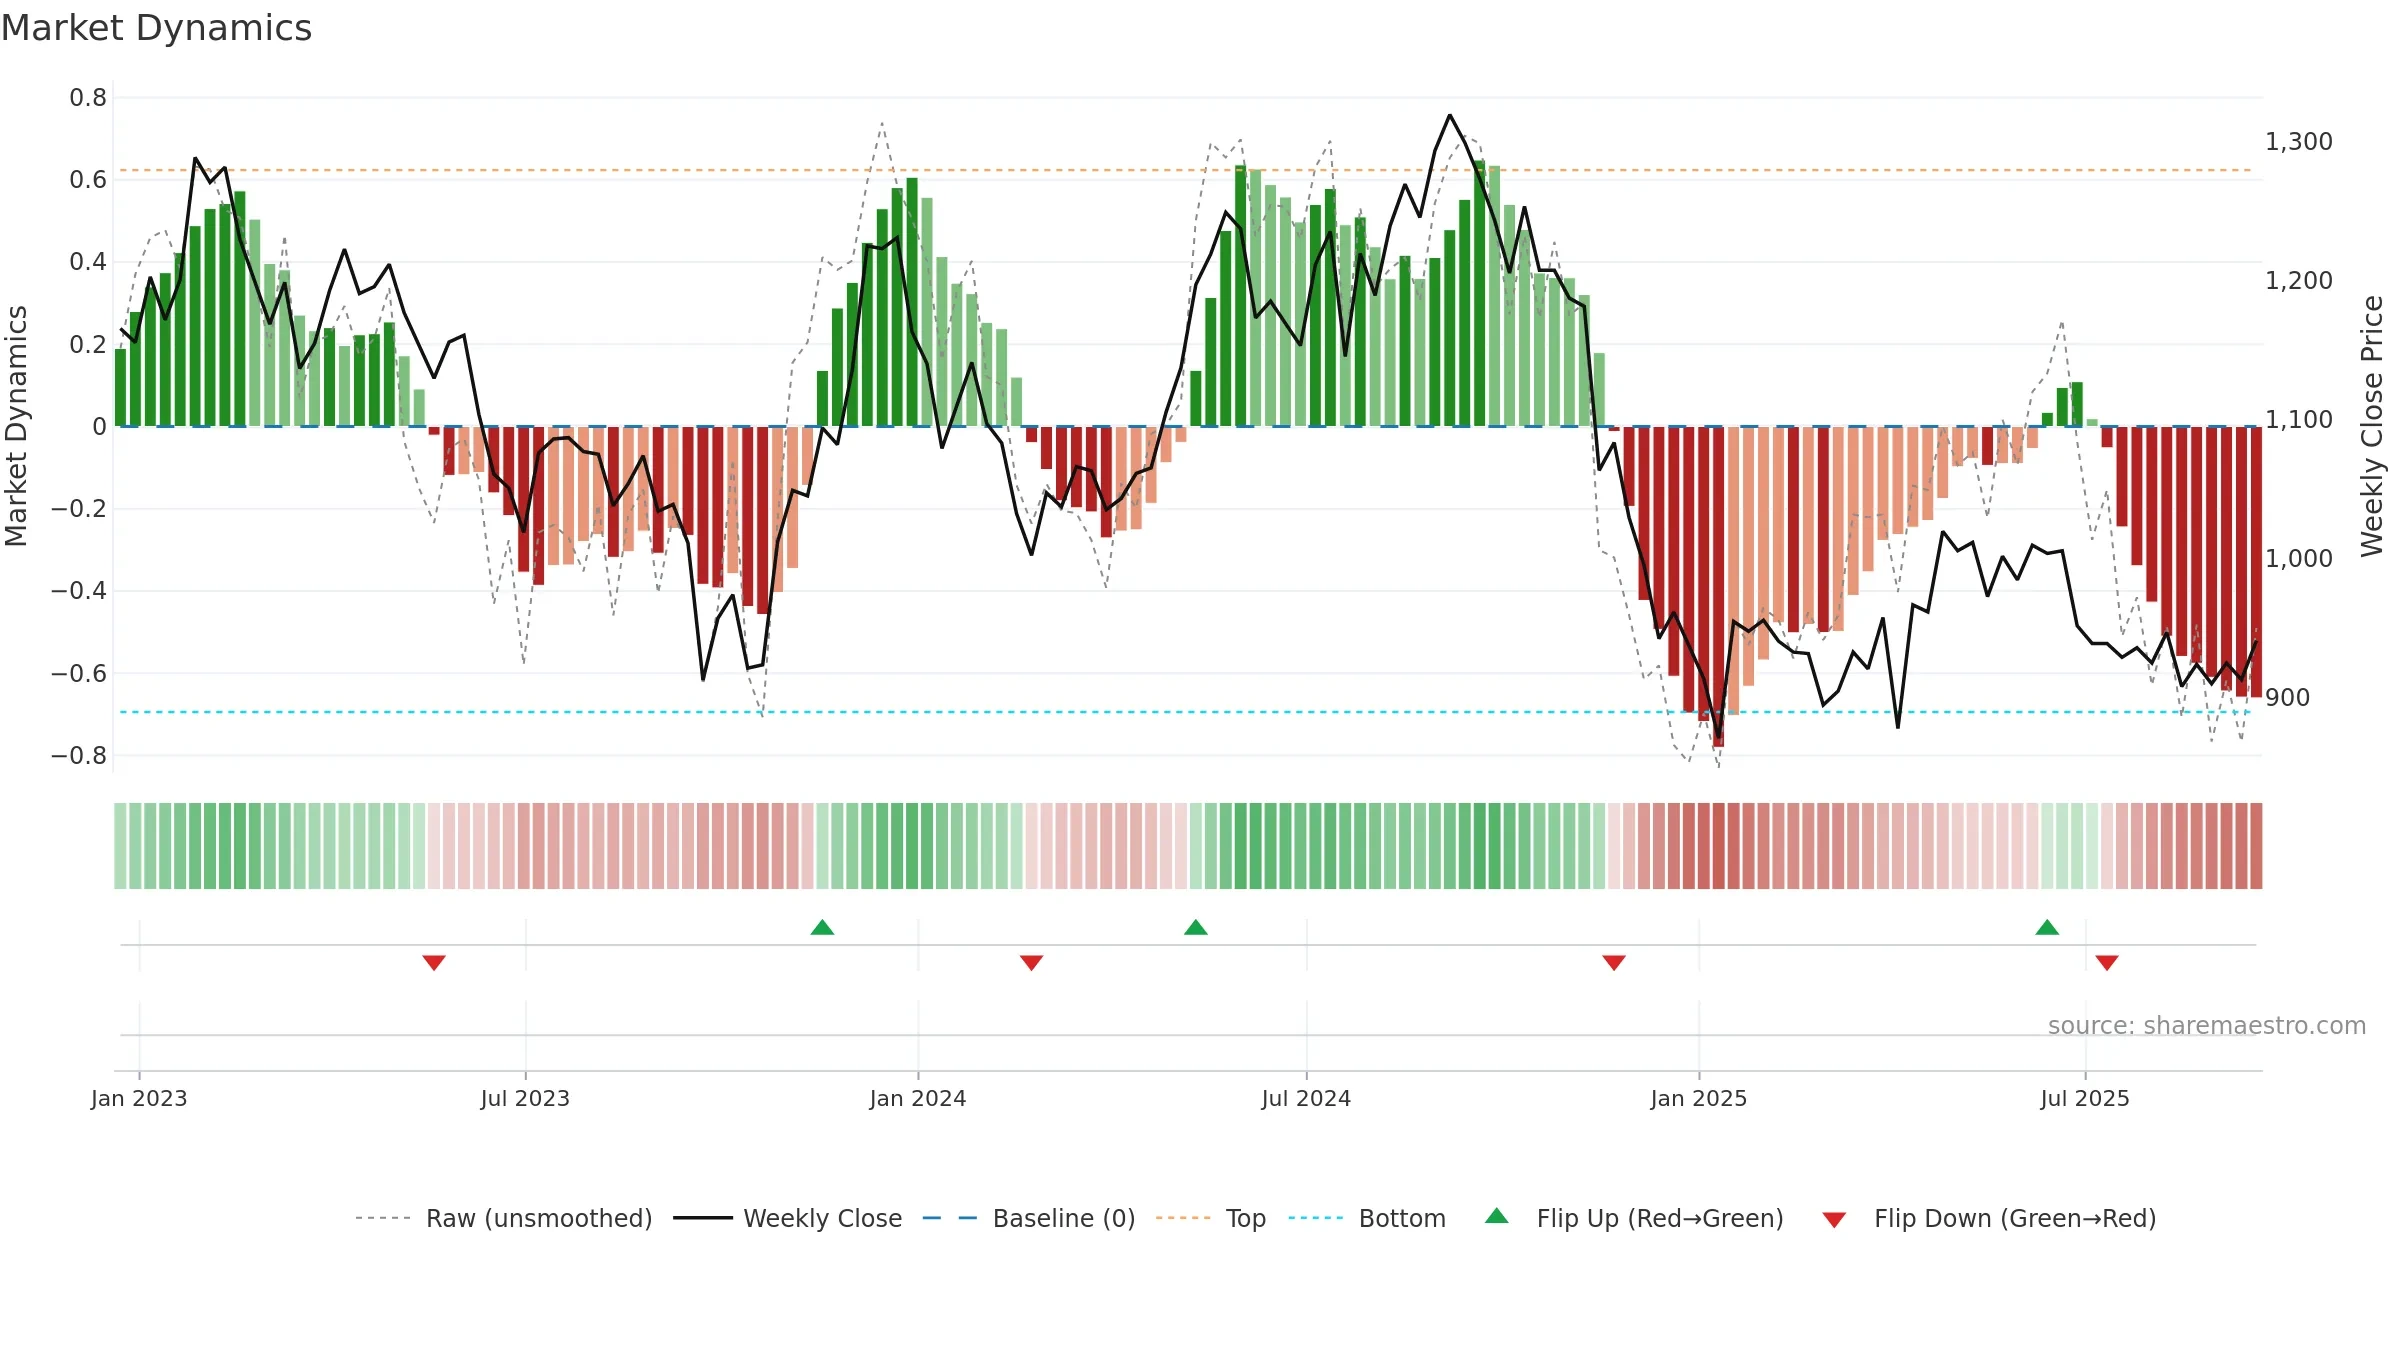Click the −0.4 left axis tick label
Viewport: 2400px width, 1350px height.
(x=79, y=591)
